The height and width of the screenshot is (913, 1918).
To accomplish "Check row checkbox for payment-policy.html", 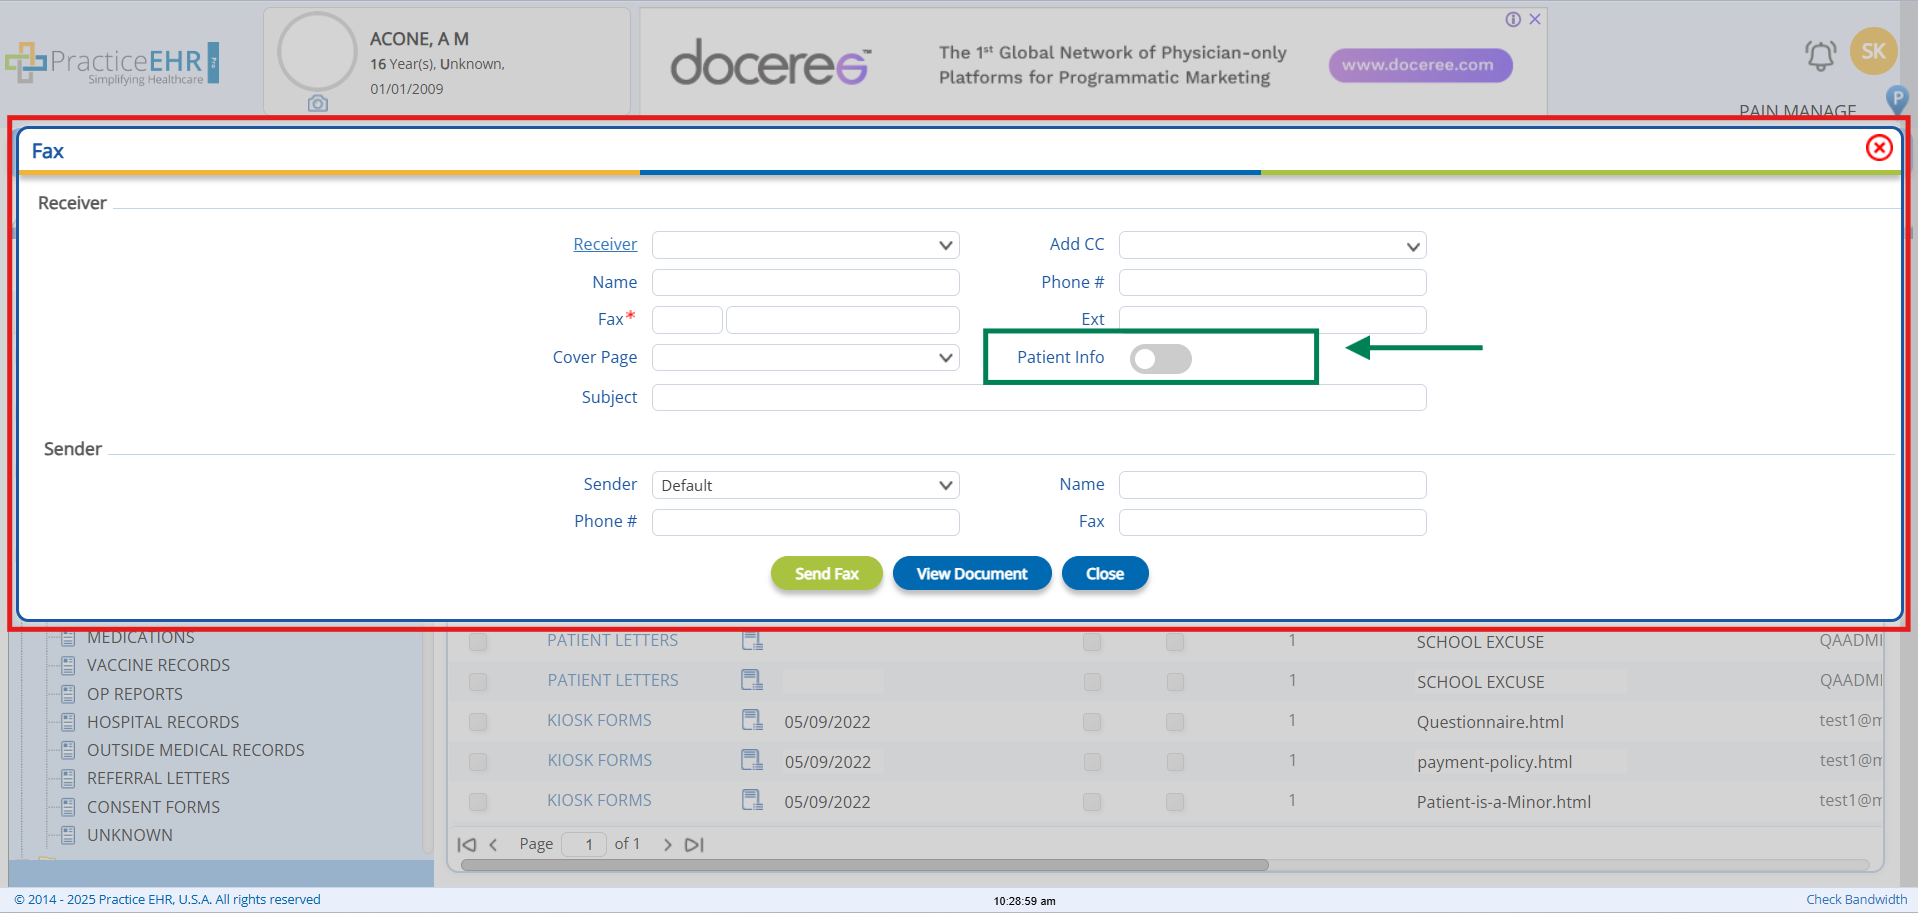I will [x=478, y=762].
